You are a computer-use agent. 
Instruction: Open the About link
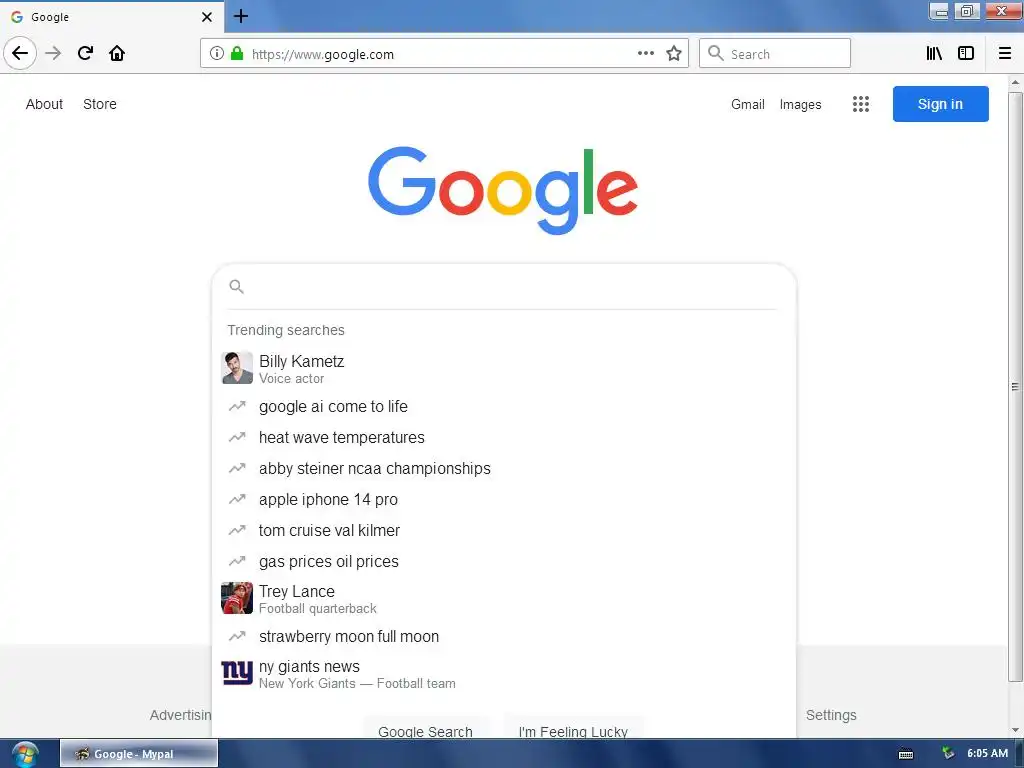click(x=44, y=104)
